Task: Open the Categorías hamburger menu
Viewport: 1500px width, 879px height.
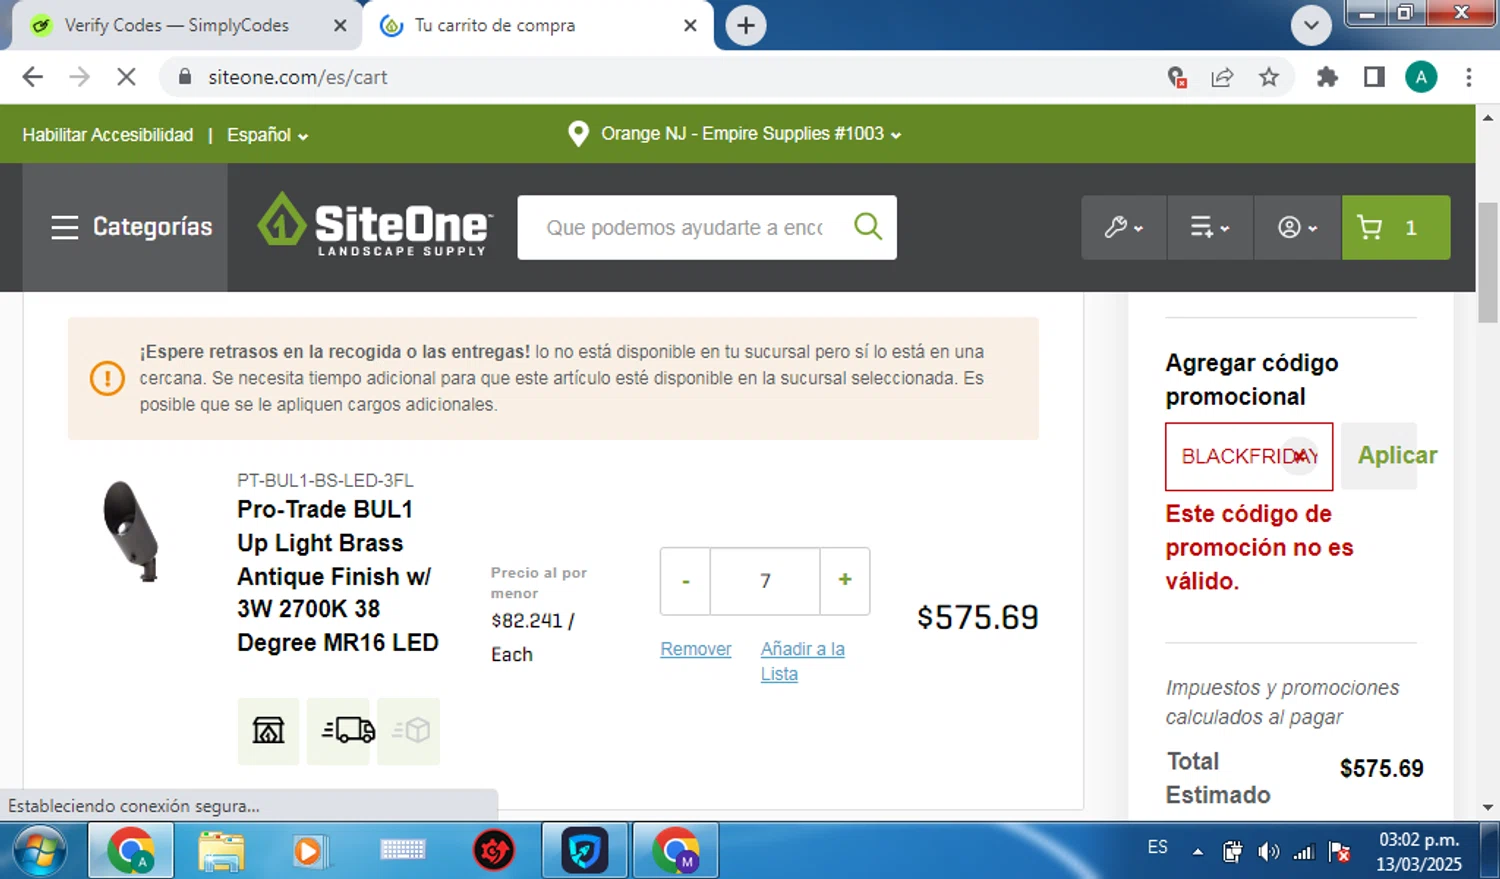Action: tap(131, 227)
